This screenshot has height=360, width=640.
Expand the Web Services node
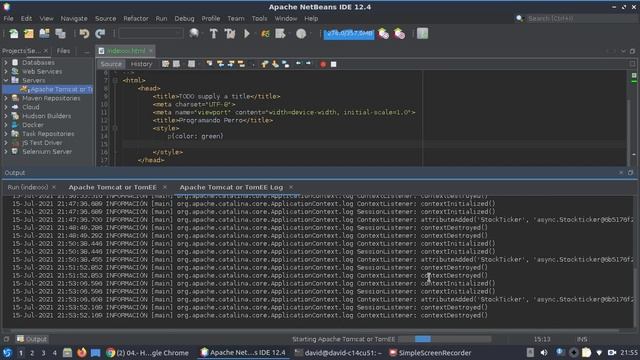tap(6, 71)
